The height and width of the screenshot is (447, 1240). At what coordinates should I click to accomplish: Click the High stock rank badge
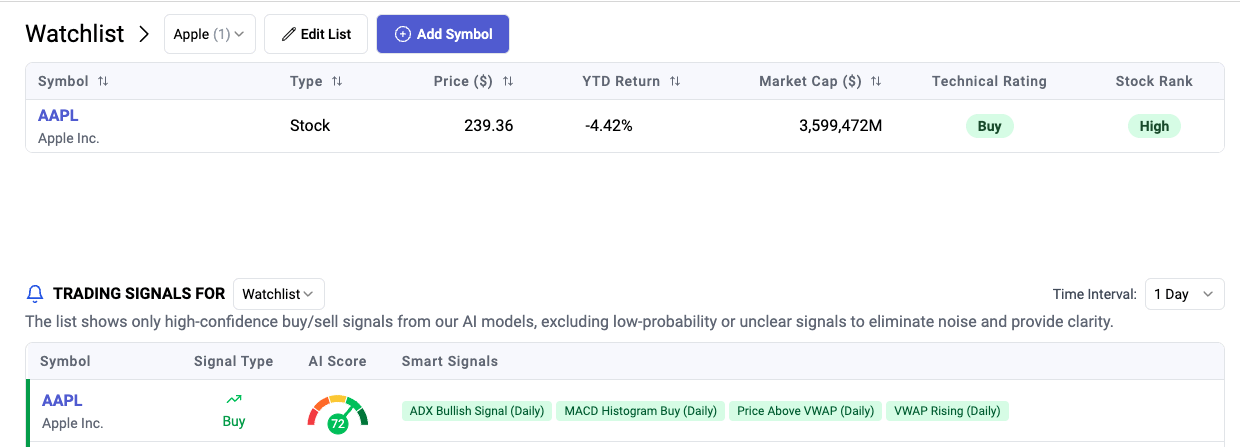coord(1154,126)
